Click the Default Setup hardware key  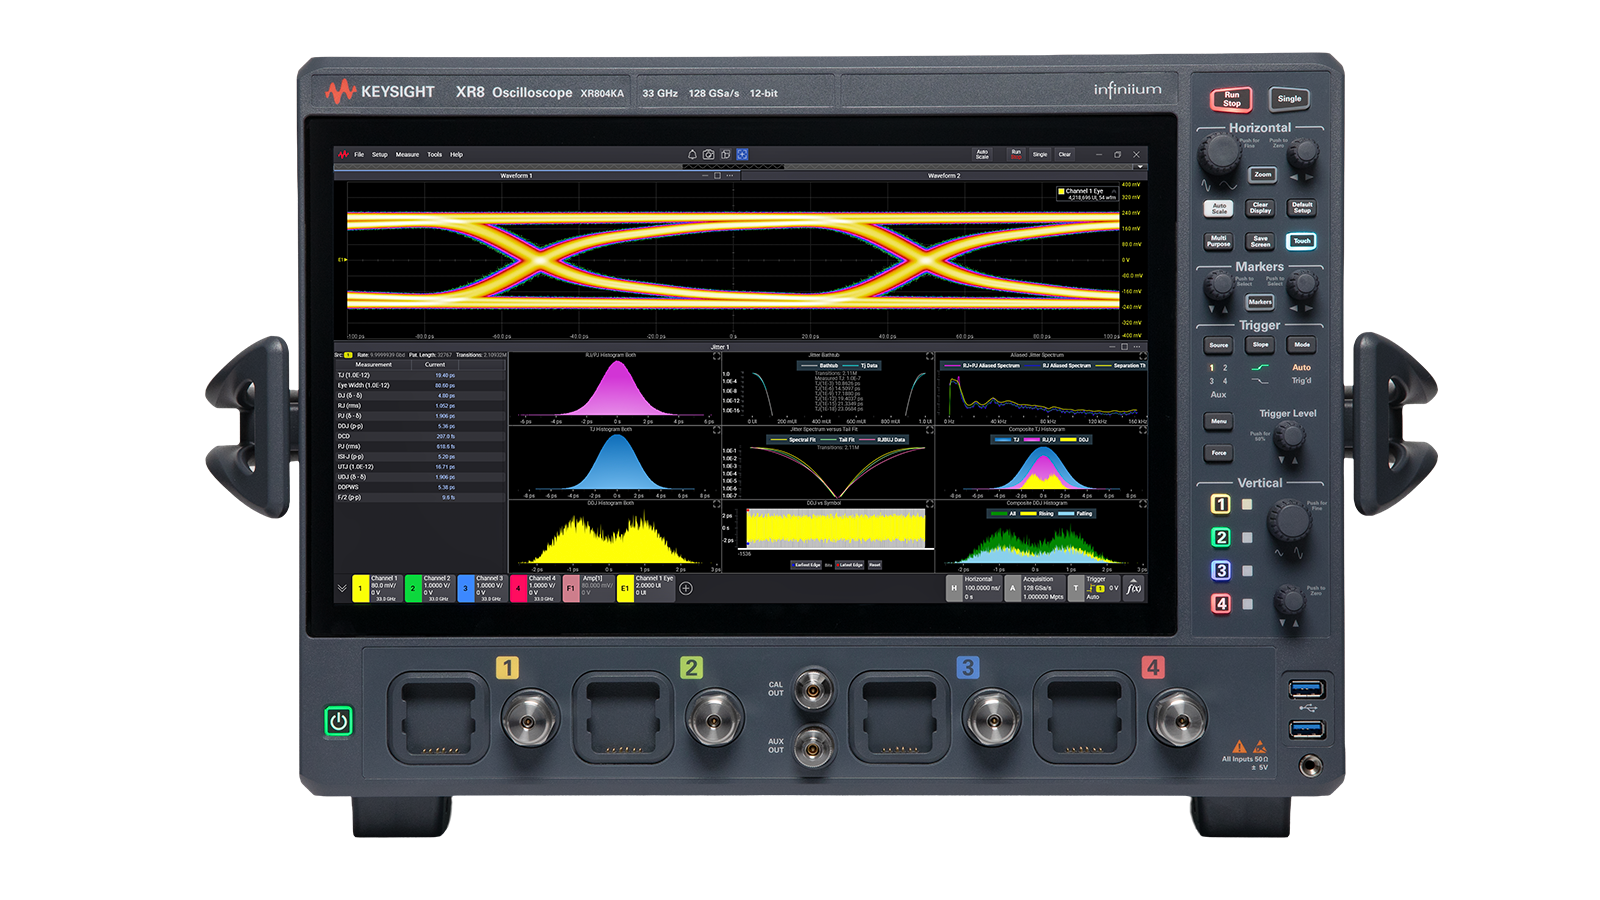(1301, 208)
